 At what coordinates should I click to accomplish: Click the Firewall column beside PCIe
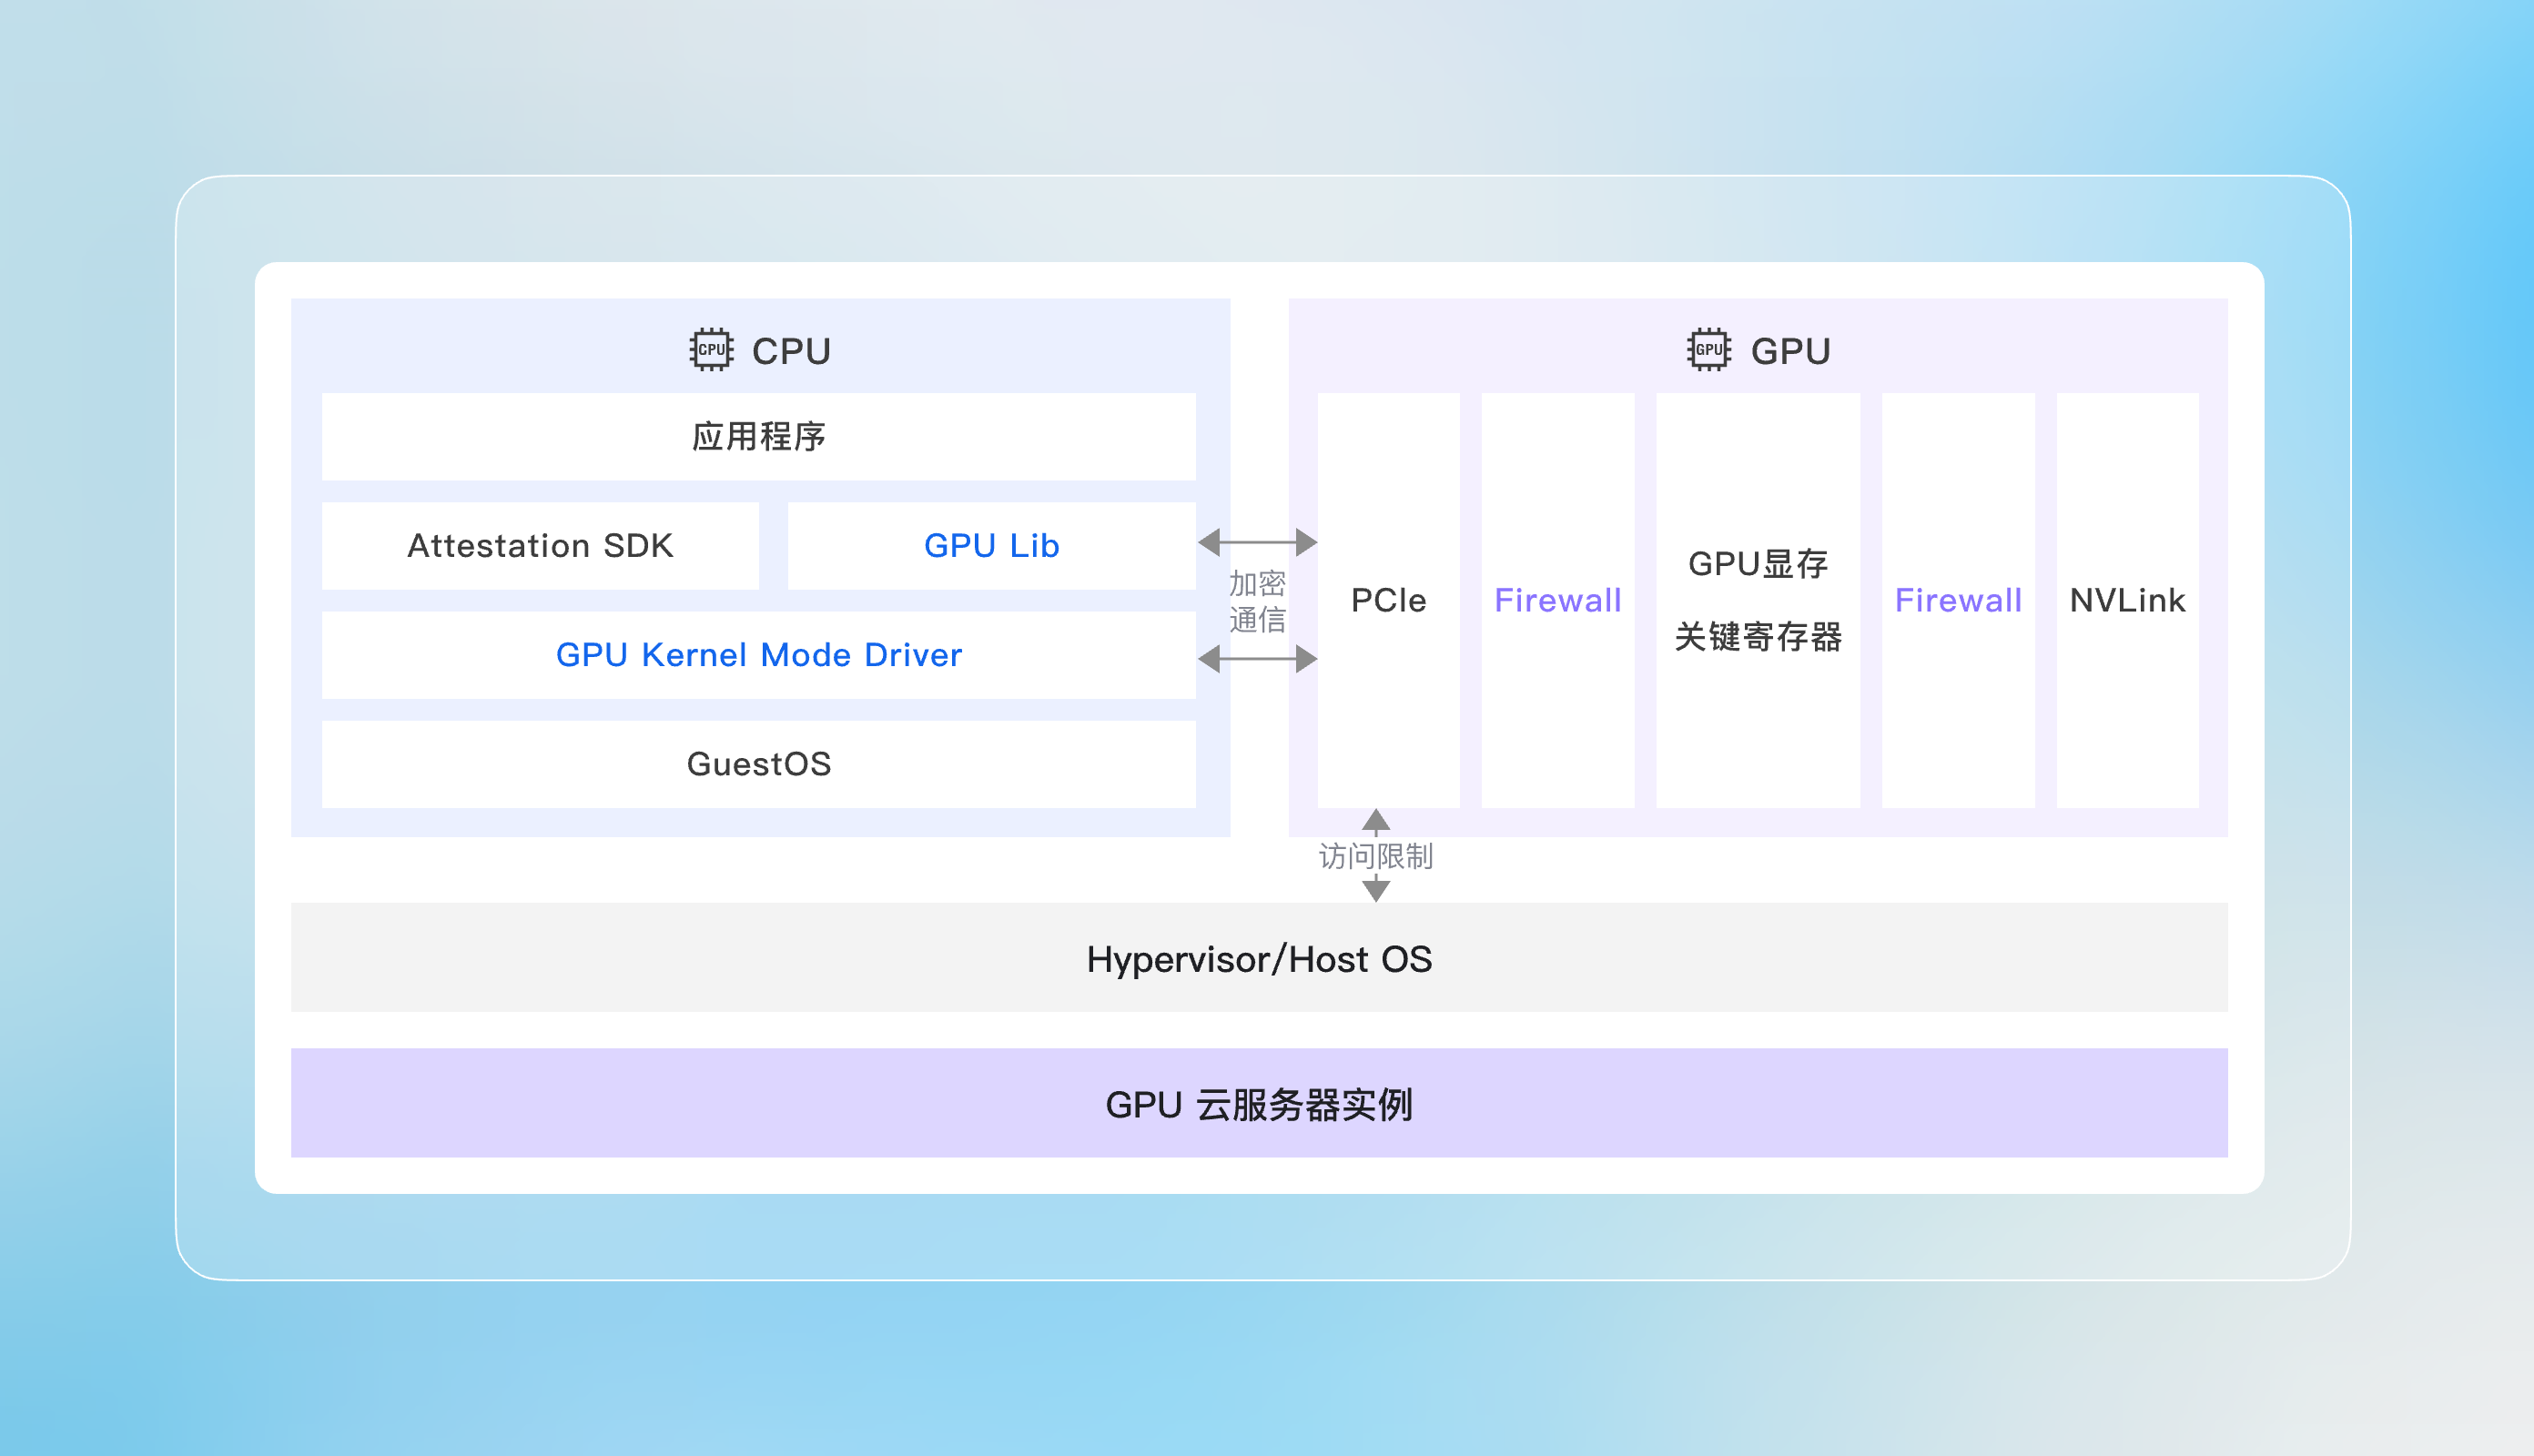click(x=1557, y=600)
